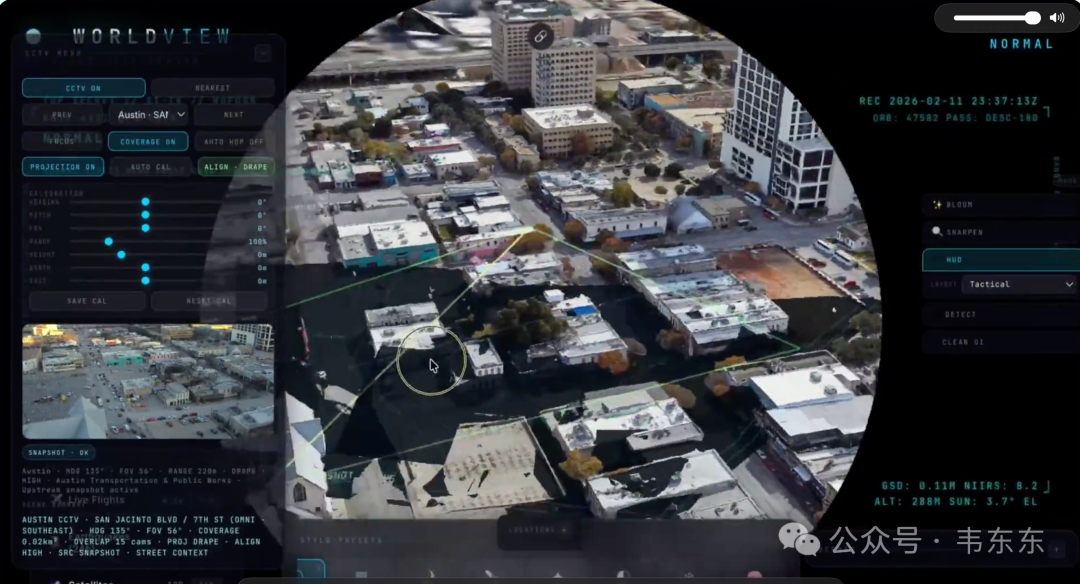This screenshot has width=1080, height=584.
Task: Click the SNAPSHOT · OK status badge
Action: point(59,452)
